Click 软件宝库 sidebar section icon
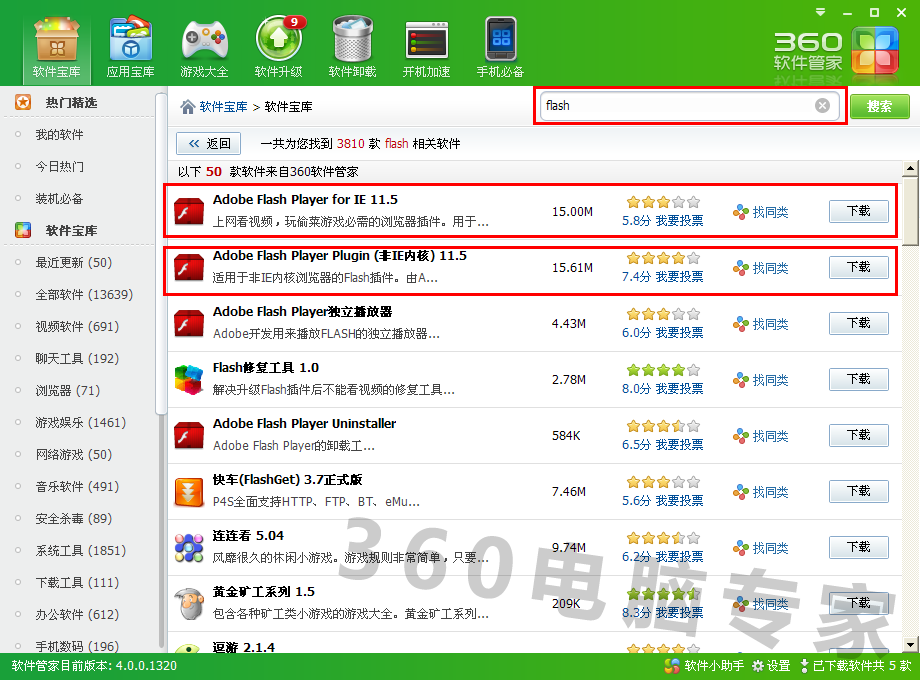Viewport: 920px width, 680px height. click(x=23, y=230)
